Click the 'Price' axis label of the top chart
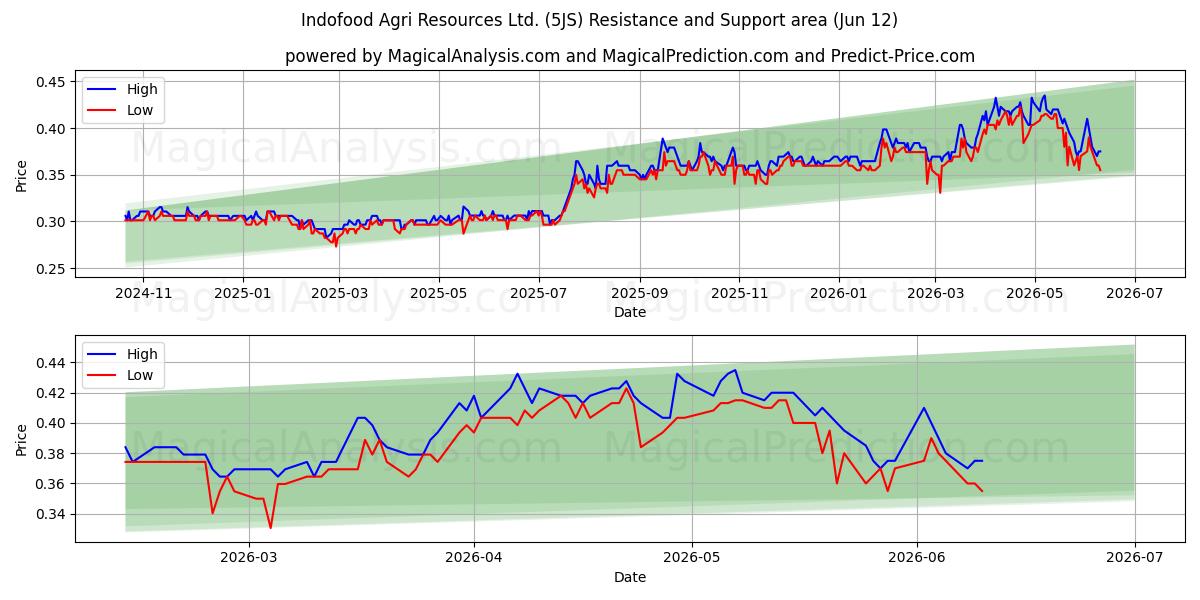The height and width of the screenshot is (600, 1200). (22, 175)
